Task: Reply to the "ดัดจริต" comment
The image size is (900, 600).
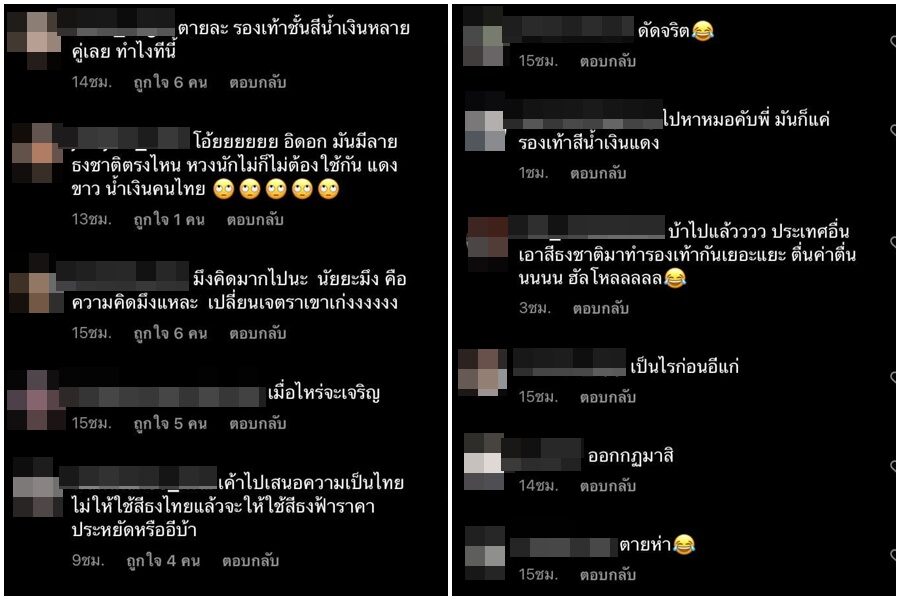Action: 608,61
